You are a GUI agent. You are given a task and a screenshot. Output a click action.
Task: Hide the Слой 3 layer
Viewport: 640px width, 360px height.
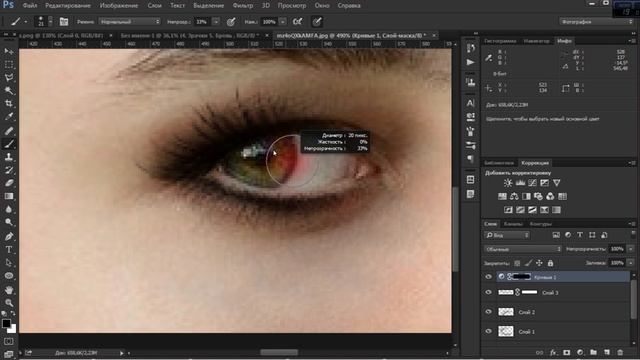(x=489, y=292)
